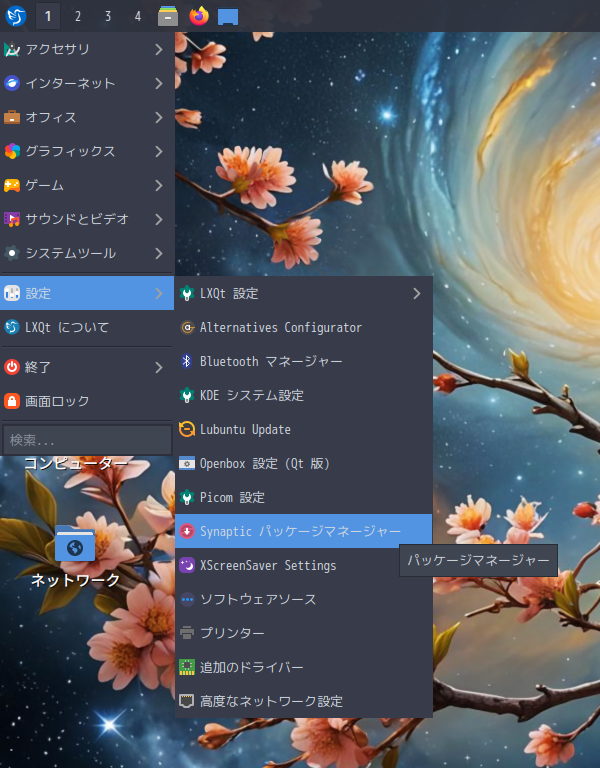600x768 pixels.
Task: Click the ソフトウェアソース icon
Action: pyautogui.click(x=187, y=599)
